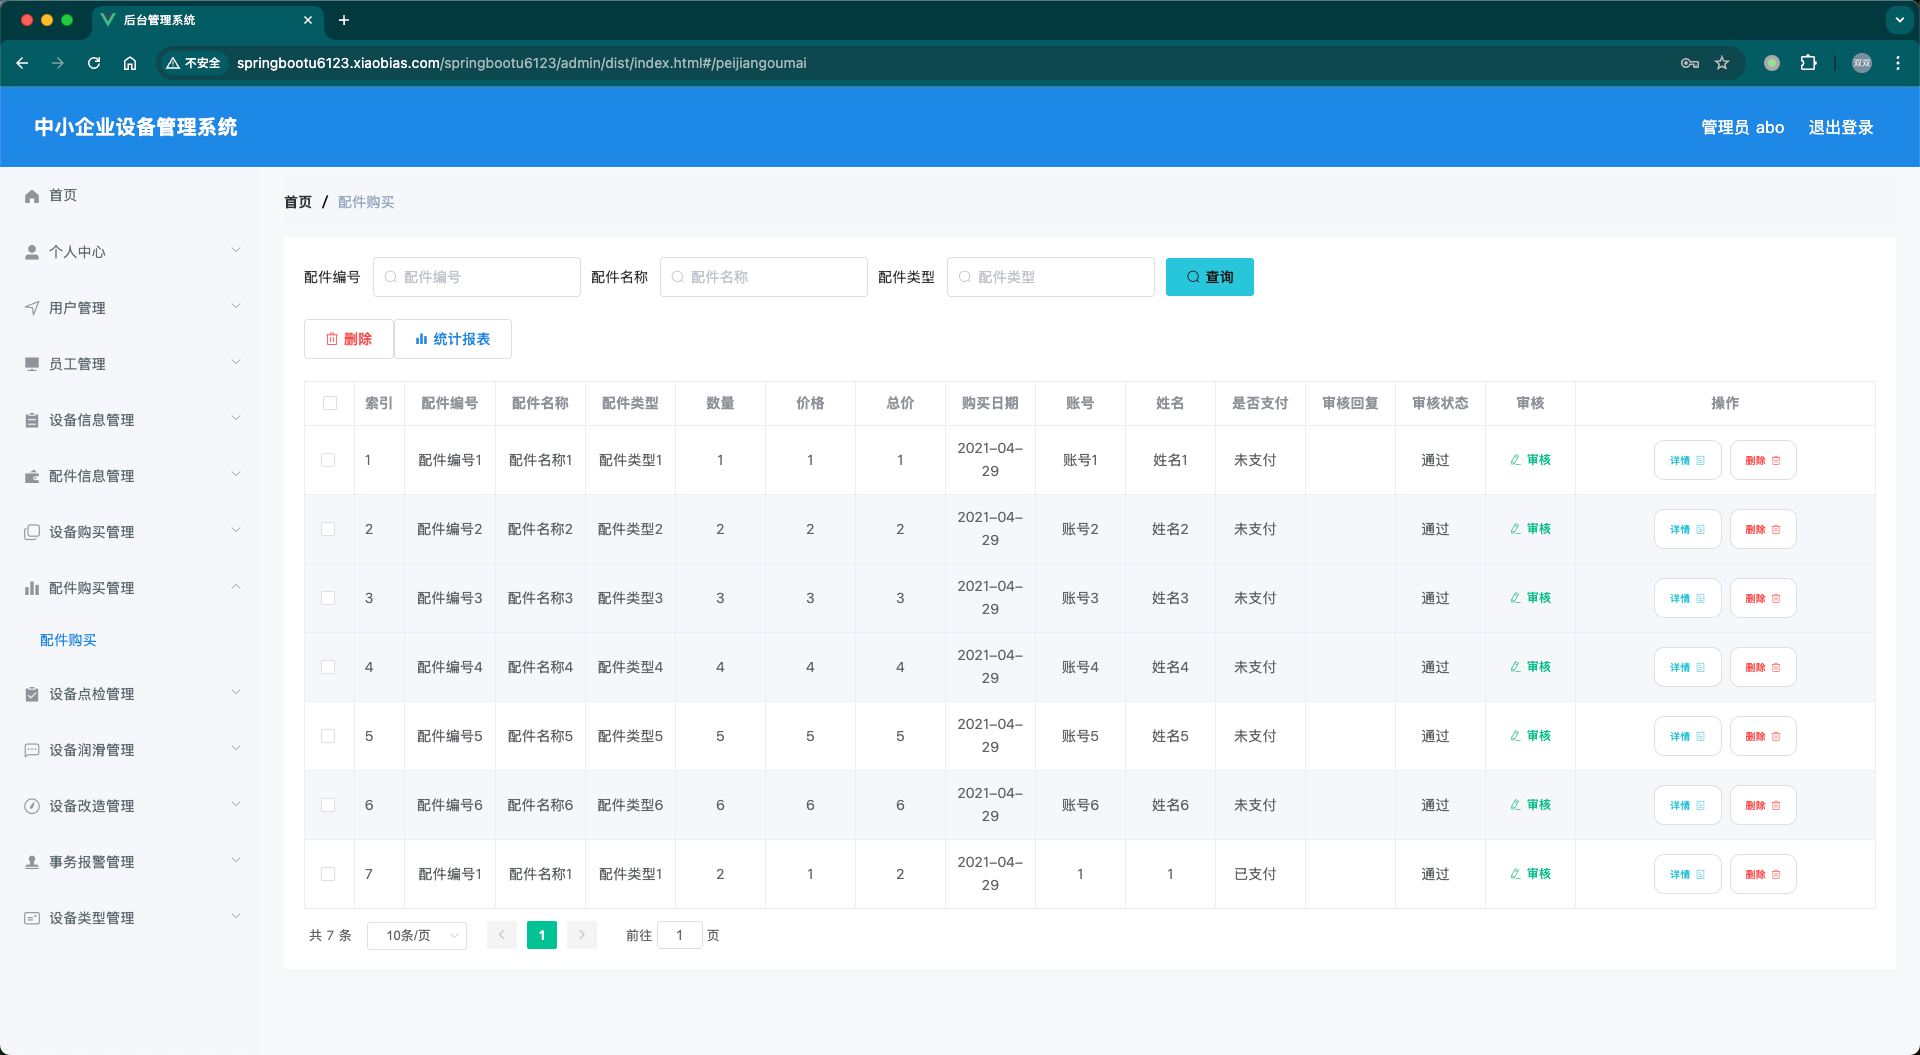Click the user icon for 事务报警管理

pos(32,862)
